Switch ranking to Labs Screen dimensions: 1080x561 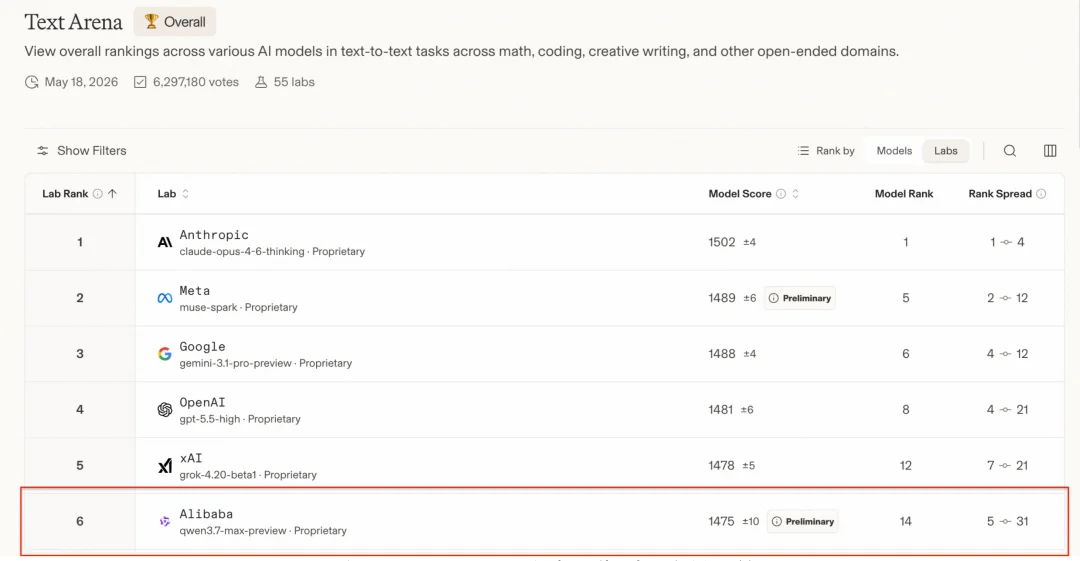pyautogui.click(x=946, y=151)
